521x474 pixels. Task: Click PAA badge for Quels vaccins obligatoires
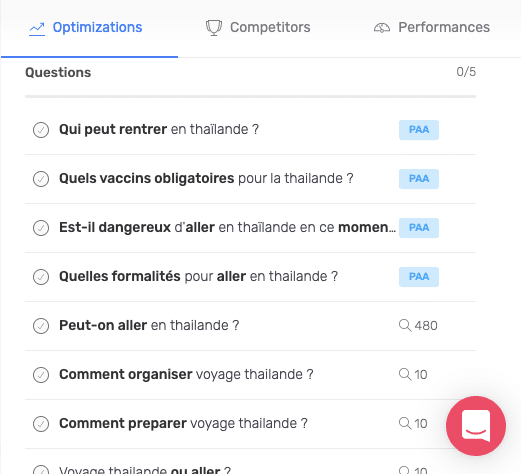pyautogui.click(x=419, y=179)
